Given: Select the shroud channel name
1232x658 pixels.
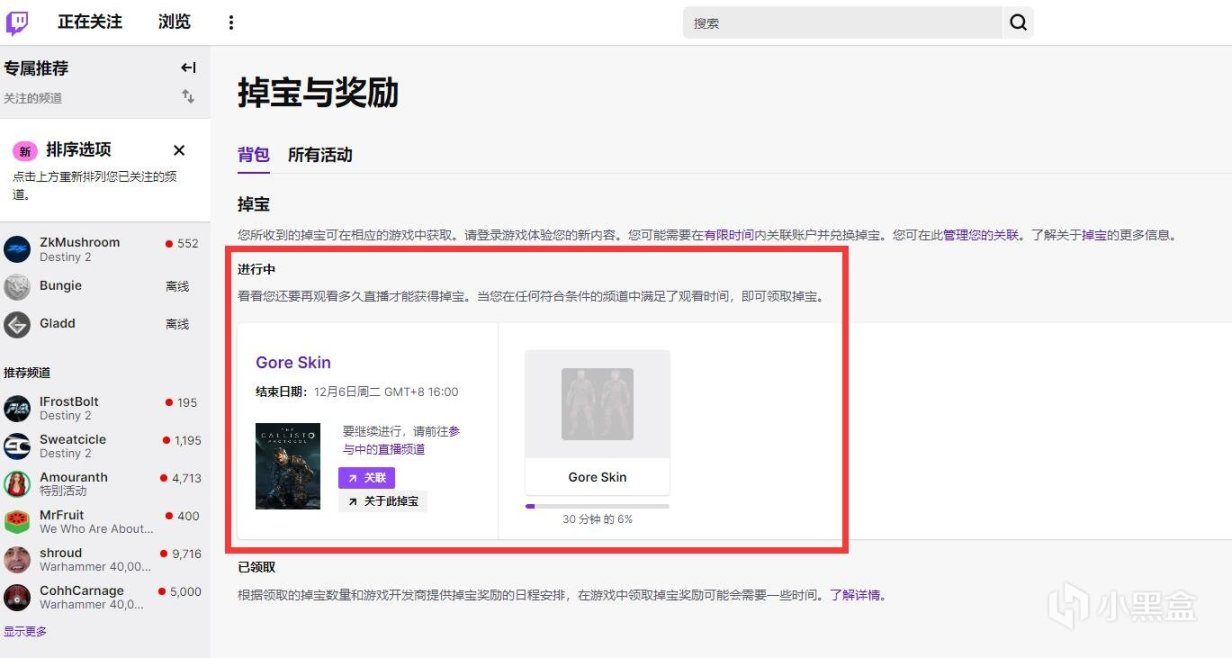Looking at the screenshot, I should click(x=61, y=553).
